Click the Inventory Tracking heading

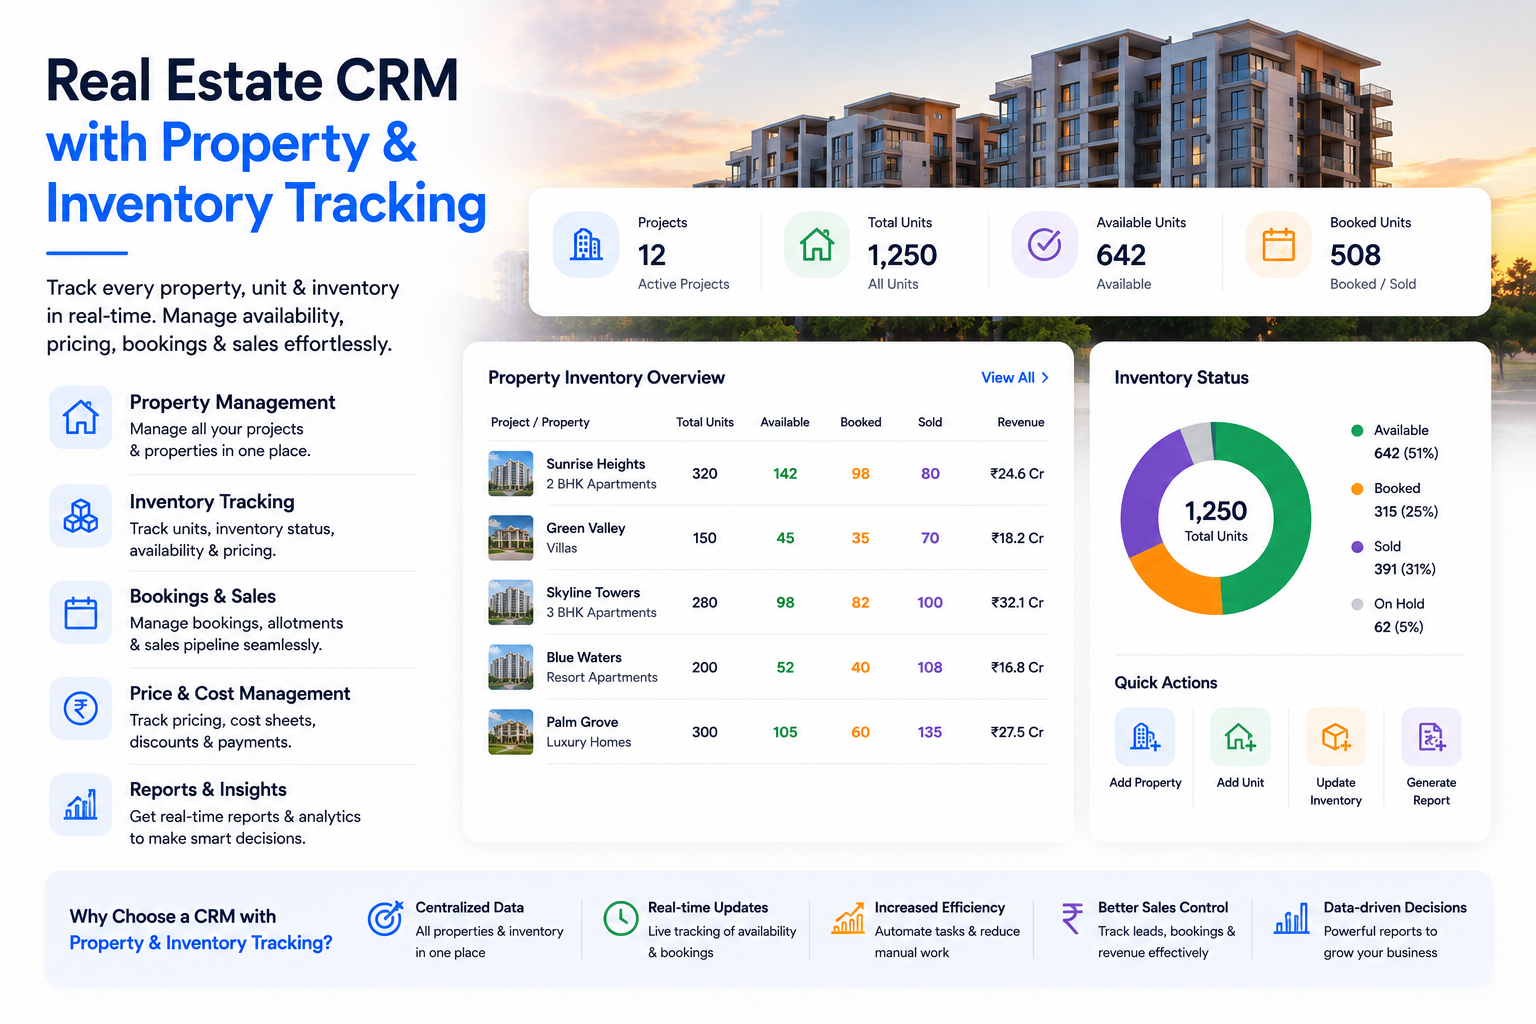coord(212,501)
